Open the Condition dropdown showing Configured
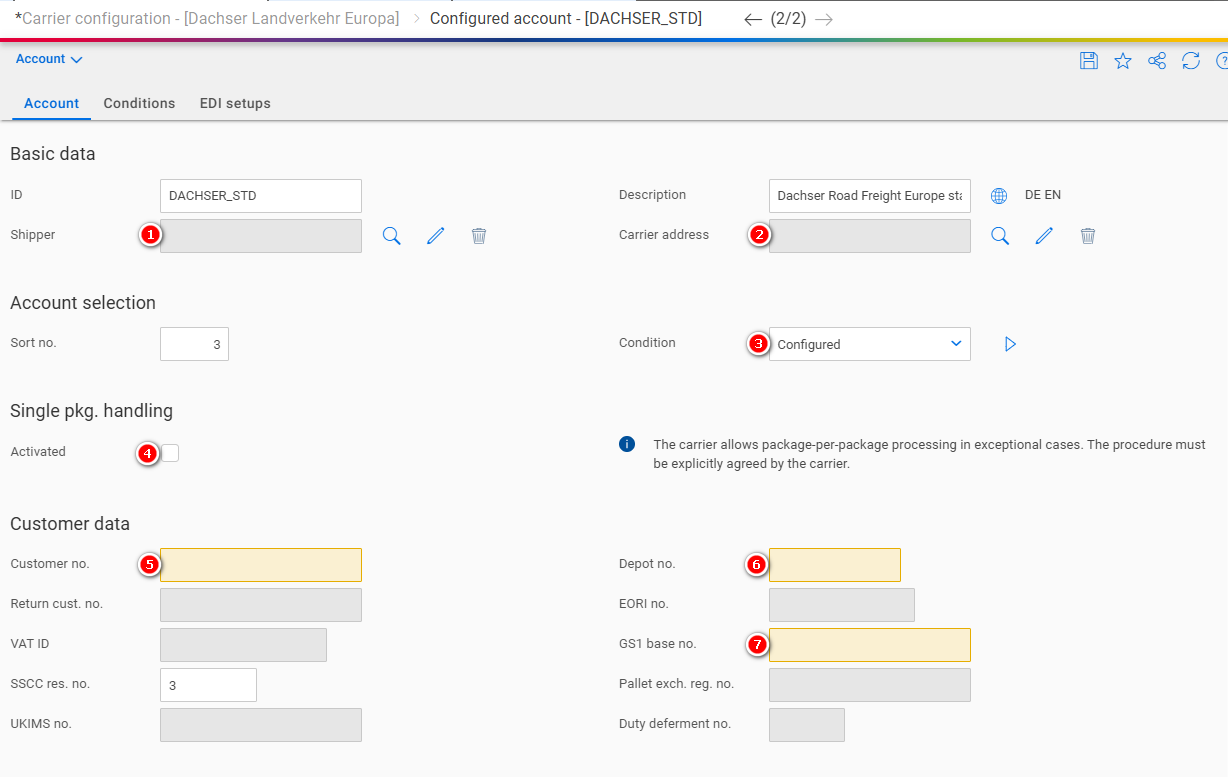Viewport: 1228px width, 777px height. (x=870, y=344)
